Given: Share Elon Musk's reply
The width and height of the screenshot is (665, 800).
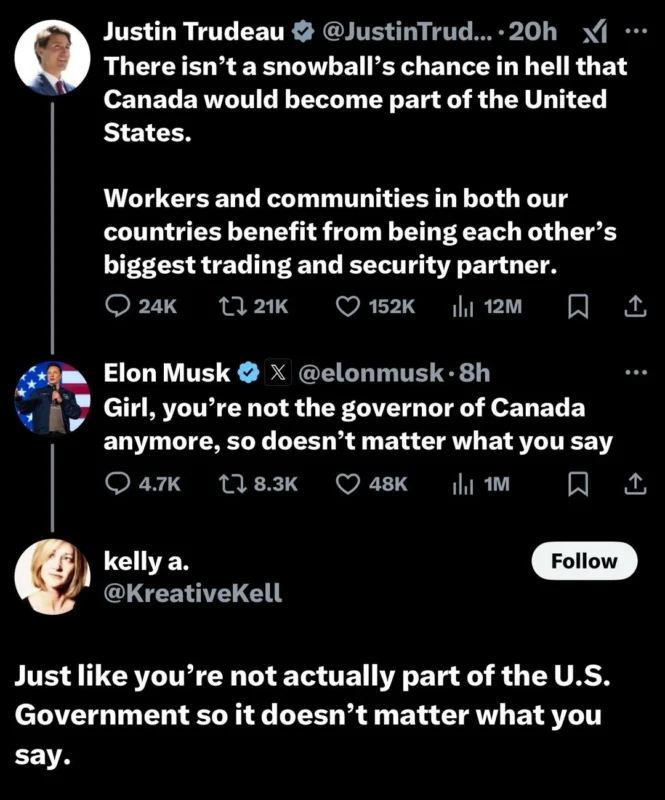Looking at the screenshot, I should click(x=634, y=484).
